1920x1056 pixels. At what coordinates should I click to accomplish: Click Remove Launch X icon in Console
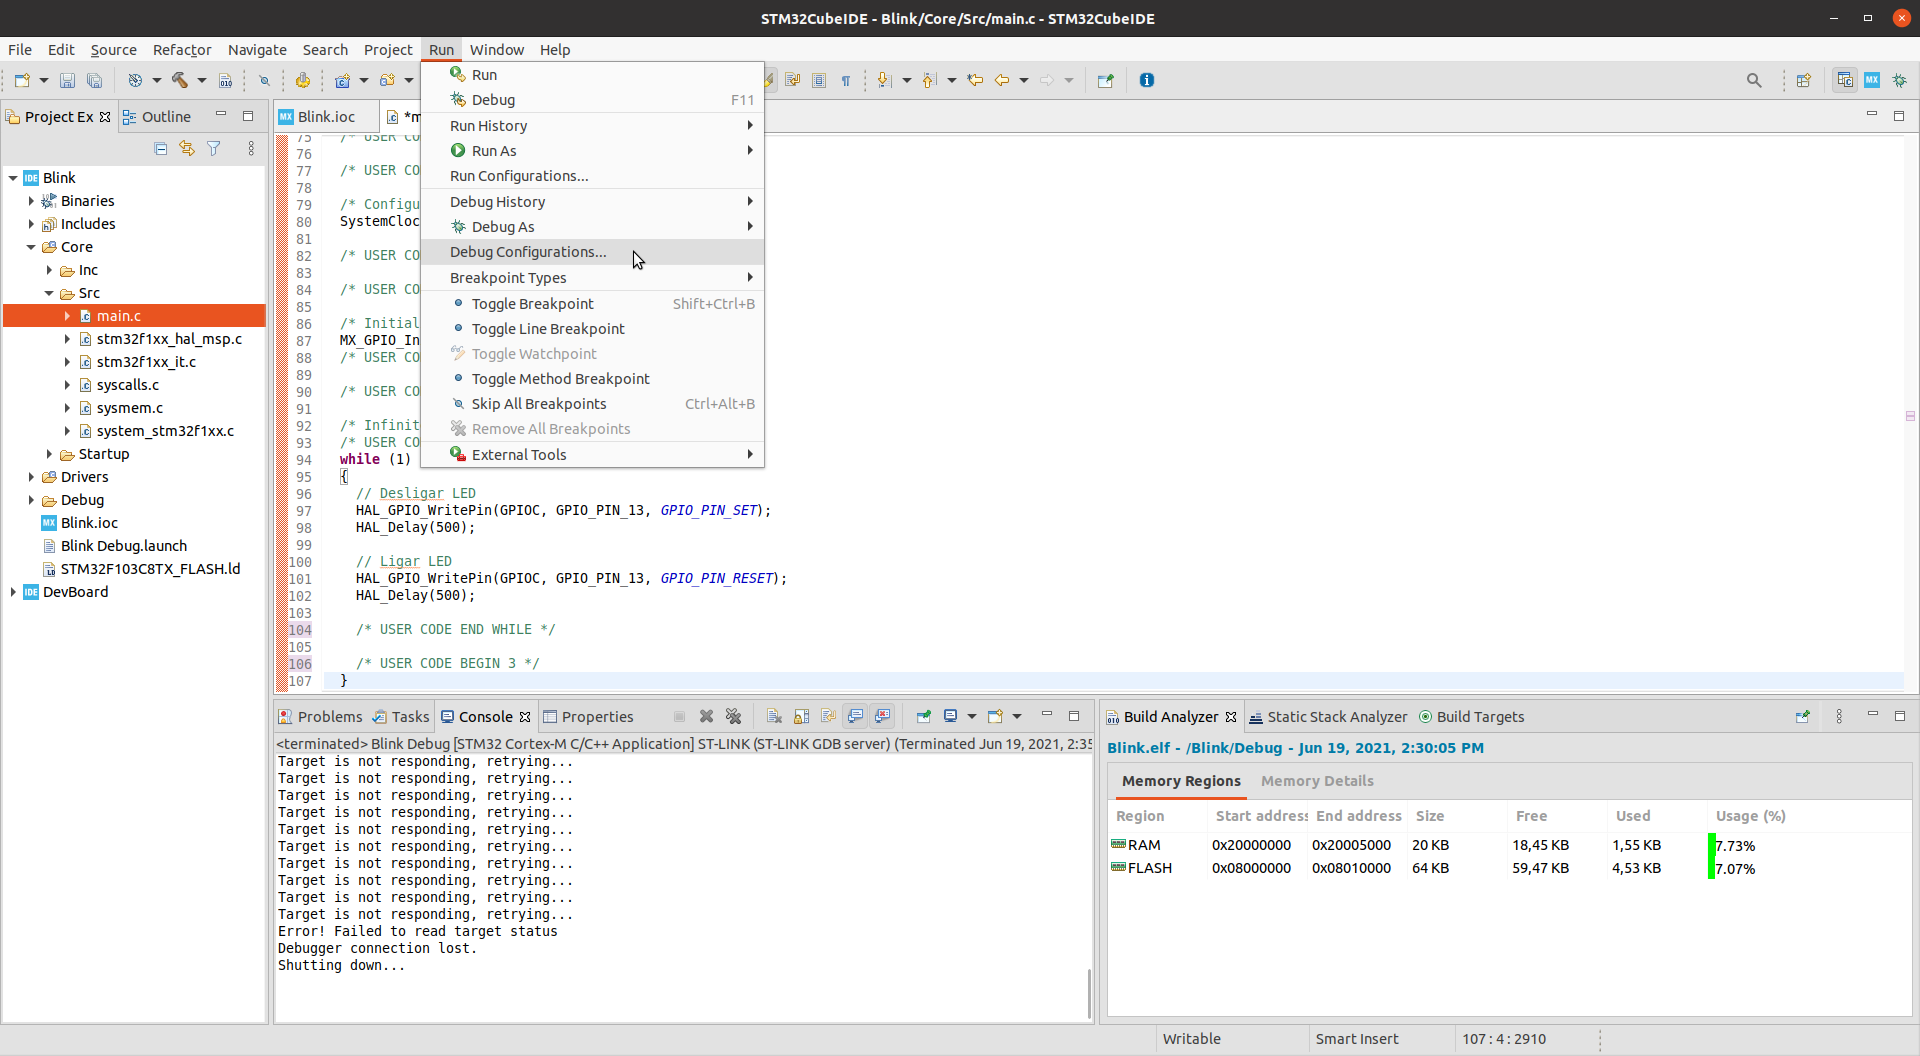[706, 716]
